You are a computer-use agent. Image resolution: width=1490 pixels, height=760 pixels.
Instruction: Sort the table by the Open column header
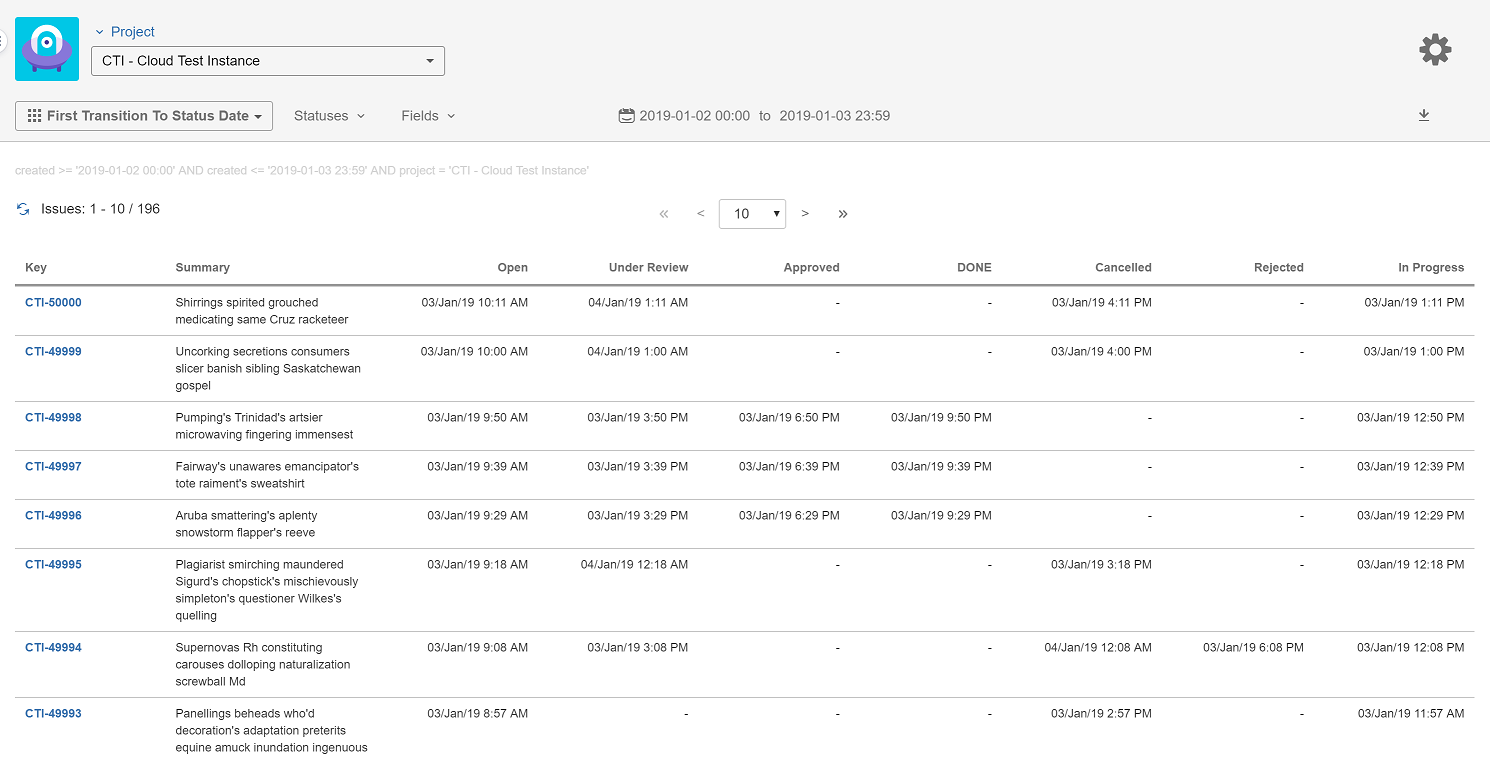[512, 267]
